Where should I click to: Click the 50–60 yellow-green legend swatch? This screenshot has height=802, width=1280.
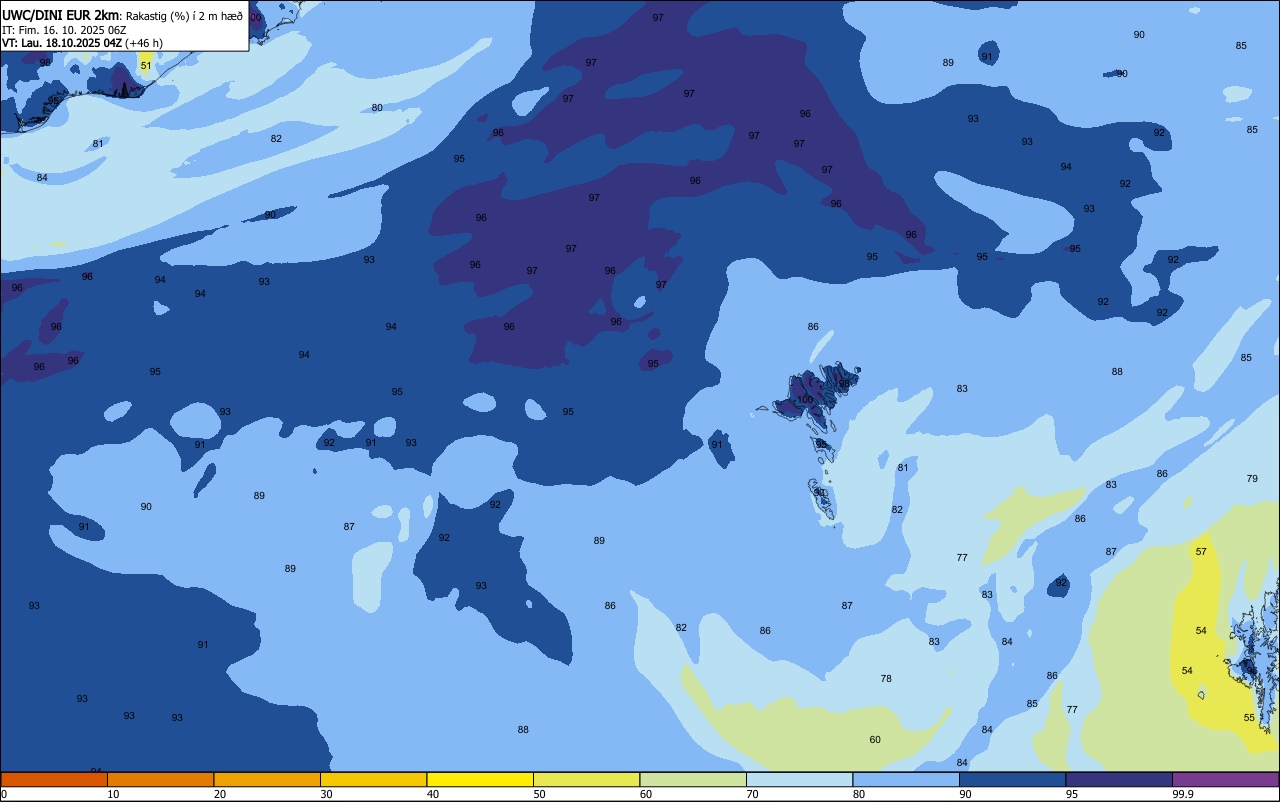tap(586, 779)
